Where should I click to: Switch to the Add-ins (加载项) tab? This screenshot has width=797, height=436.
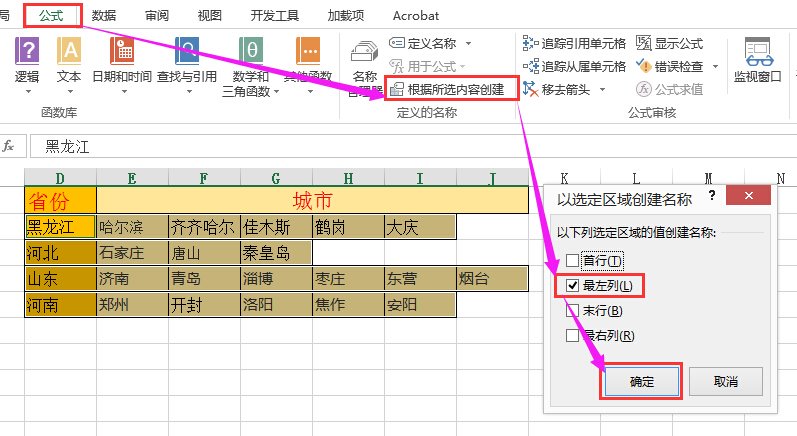346,16
